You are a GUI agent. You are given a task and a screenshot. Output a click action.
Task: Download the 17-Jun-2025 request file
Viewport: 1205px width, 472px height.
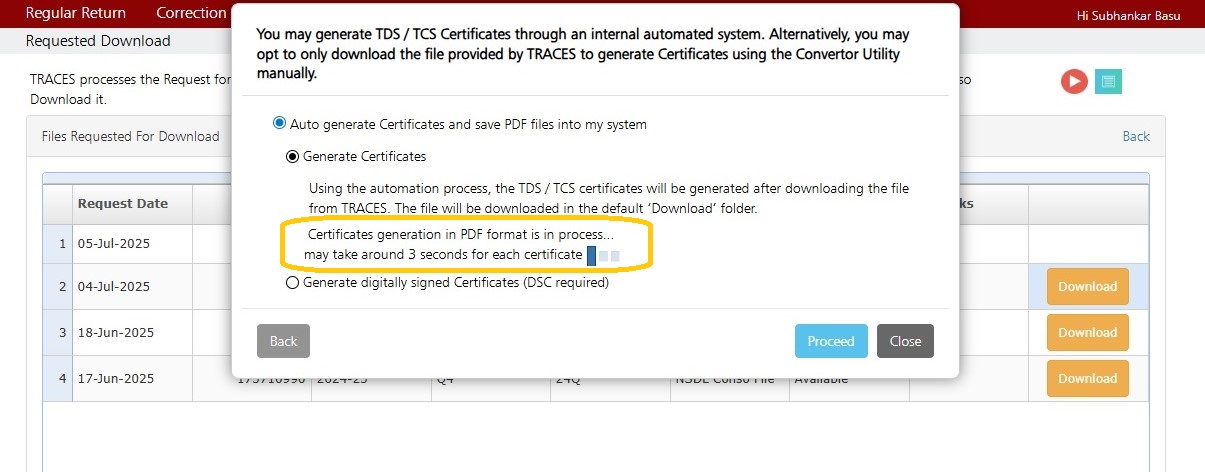(1087, 378)
